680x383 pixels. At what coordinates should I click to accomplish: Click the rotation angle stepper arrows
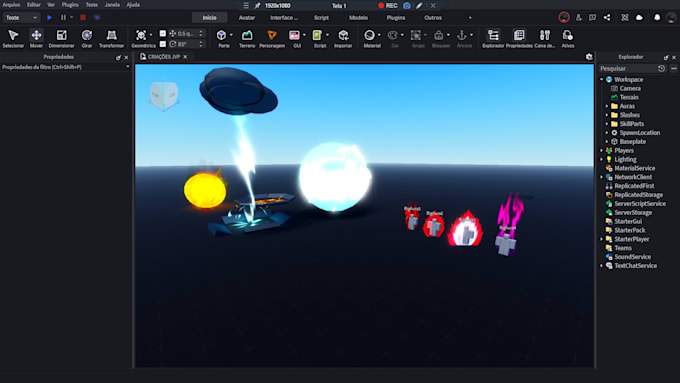point(201,44)
